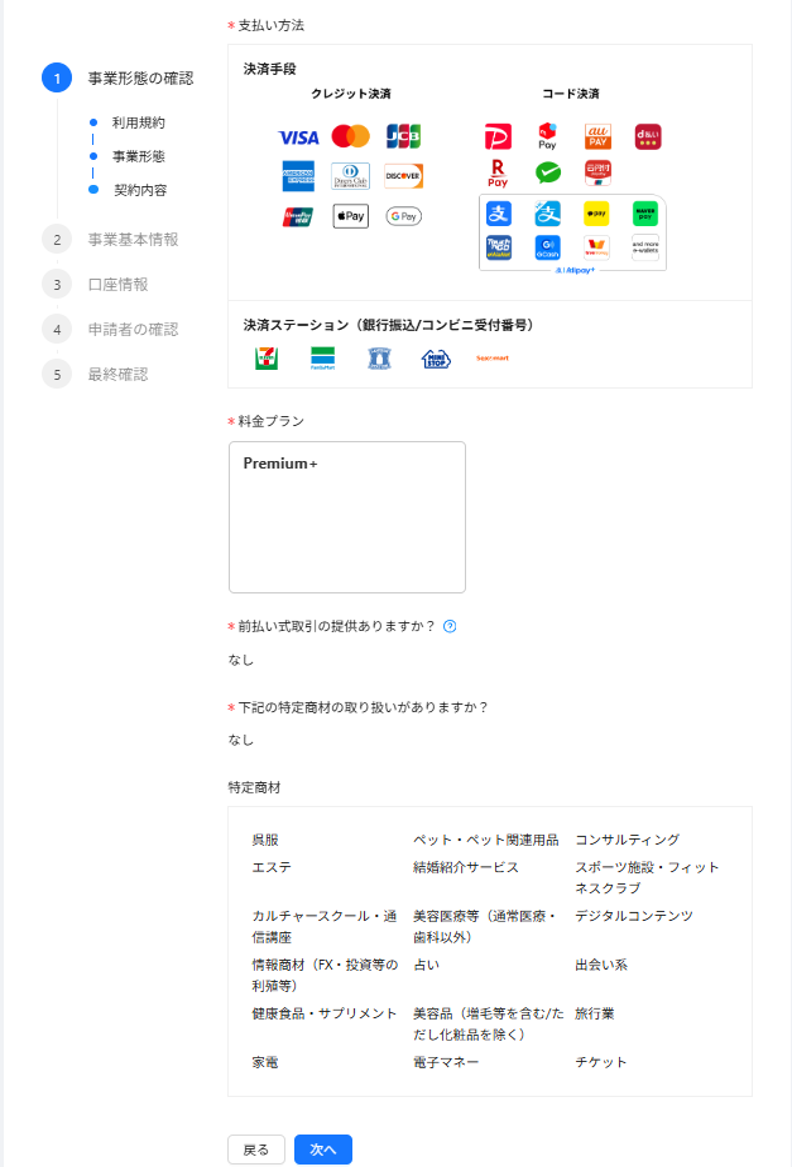
Task: Click the blue GCash icon
Action: coord(548,247)
